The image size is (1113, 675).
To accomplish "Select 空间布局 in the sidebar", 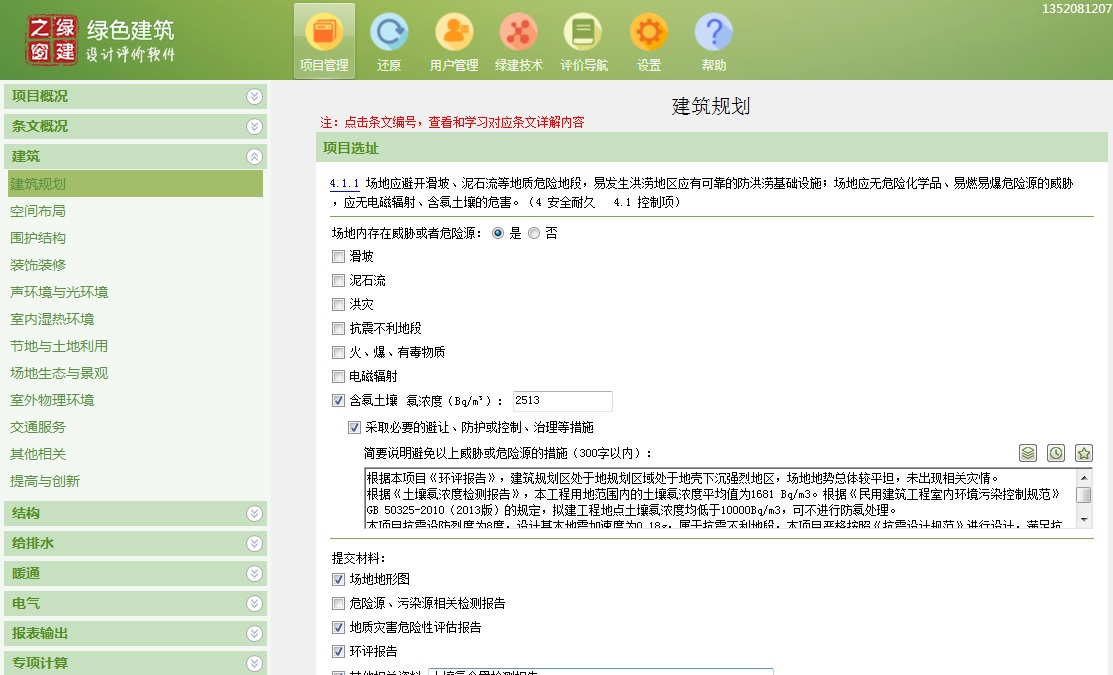I will 38,211.
